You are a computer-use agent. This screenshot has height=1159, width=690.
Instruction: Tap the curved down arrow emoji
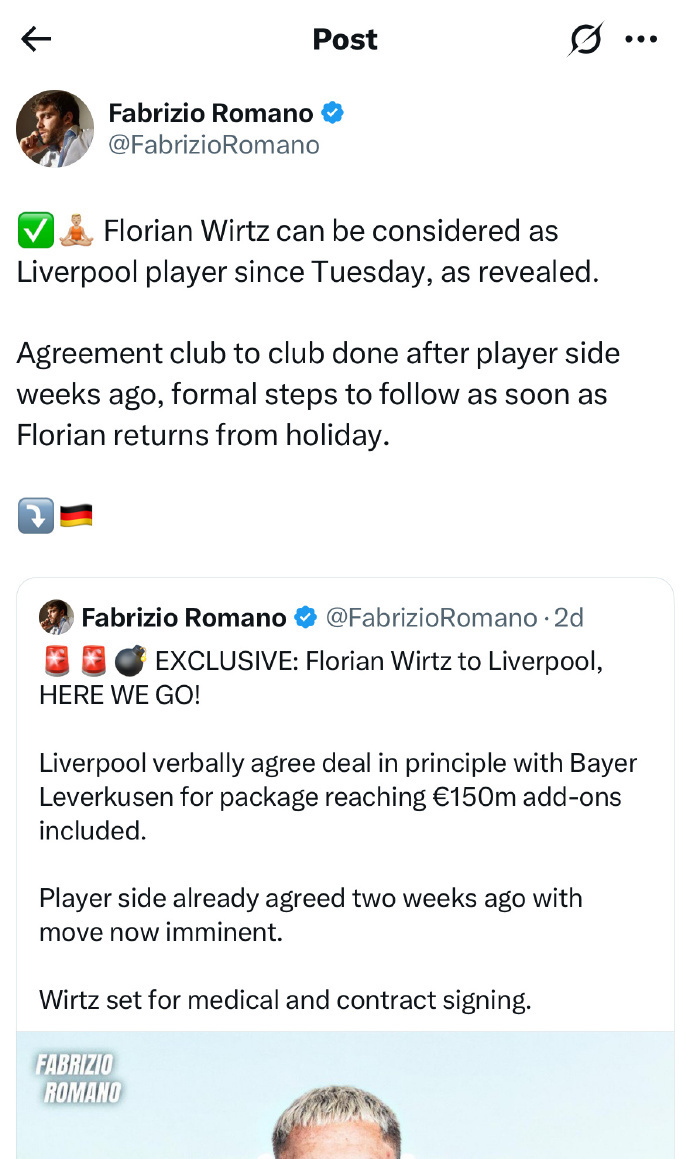pyautogui.click(x=36, y=516)
